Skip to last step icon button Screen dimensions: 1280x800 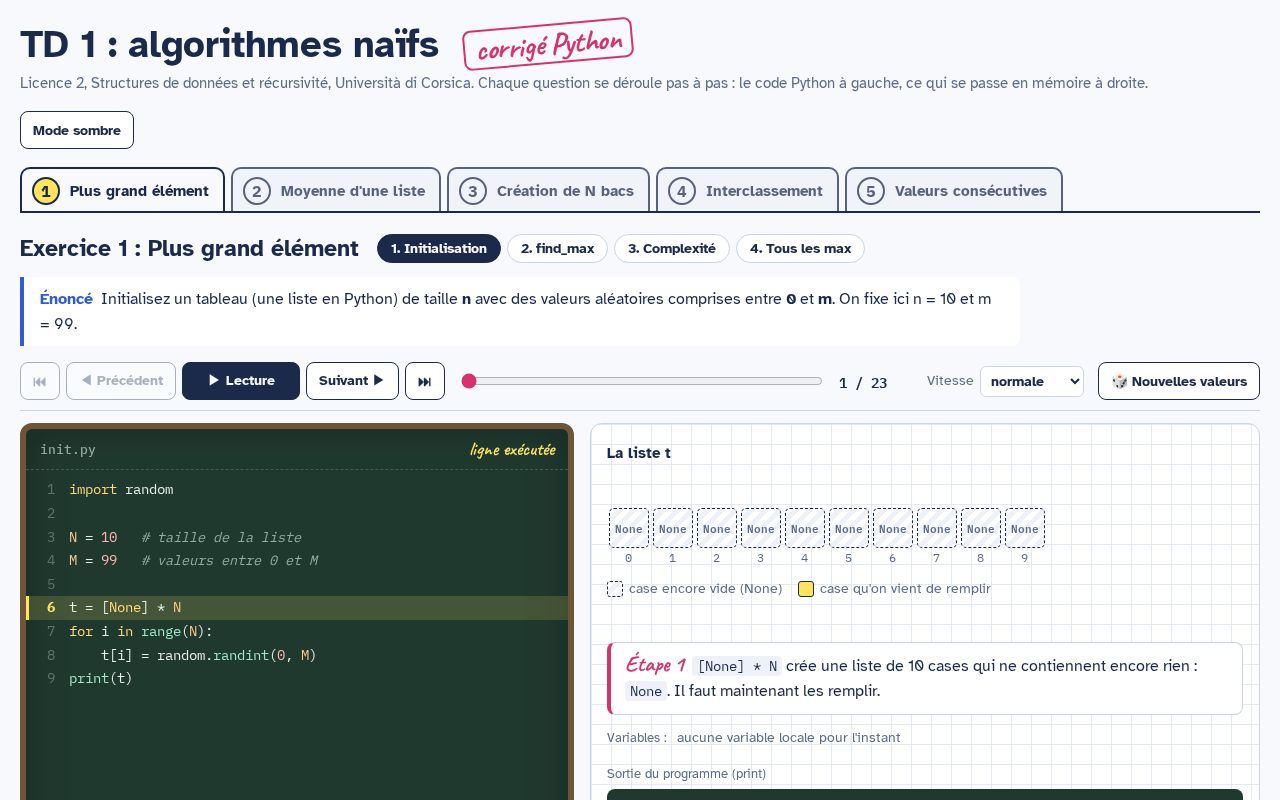pyautogui.click(x=425, y=381)
